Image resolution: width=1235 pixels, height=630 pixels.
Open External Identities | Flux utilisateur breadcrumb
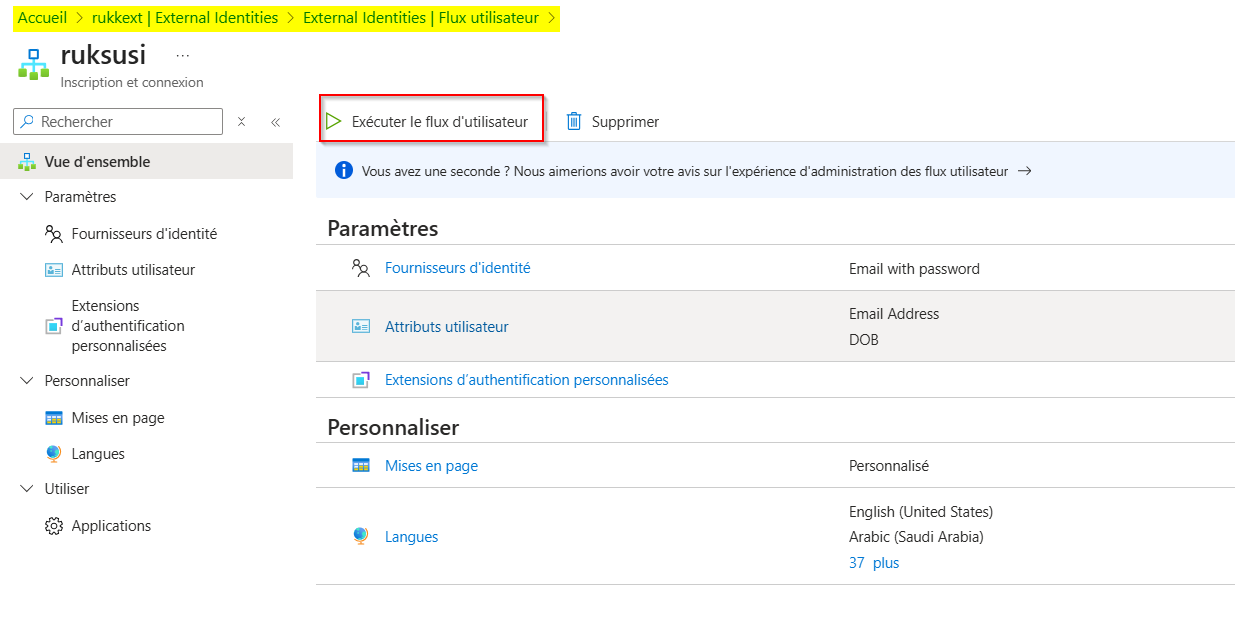pos(421,18)
